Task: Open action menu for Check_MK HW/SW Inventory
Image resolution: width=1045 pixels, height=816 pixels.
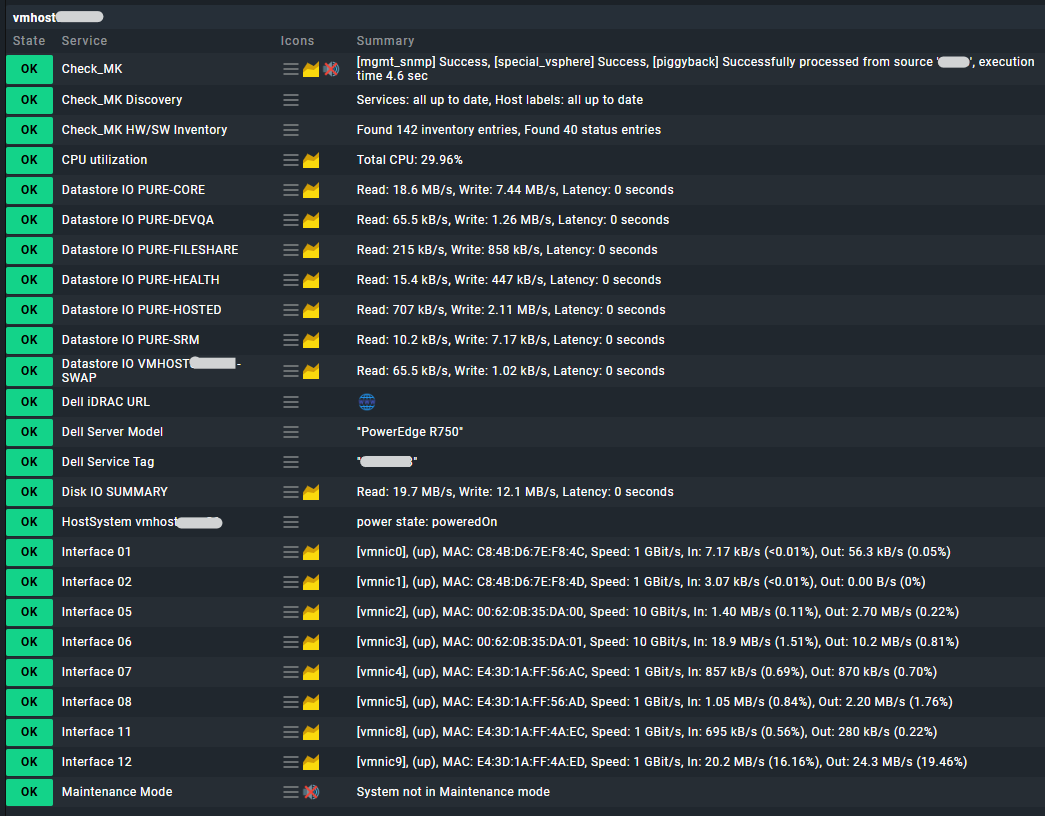Action: click(x=291, y=130)
